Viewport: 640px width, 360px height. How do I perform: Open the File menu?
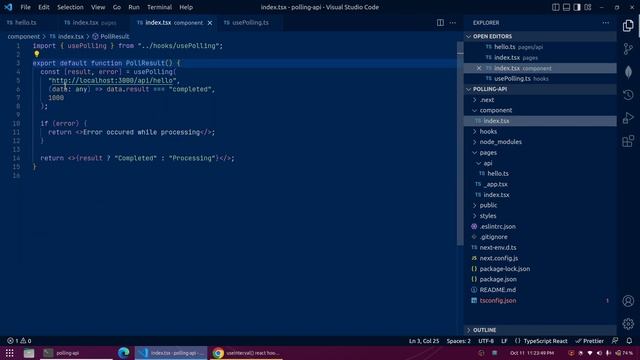click(x=25, y=7)
